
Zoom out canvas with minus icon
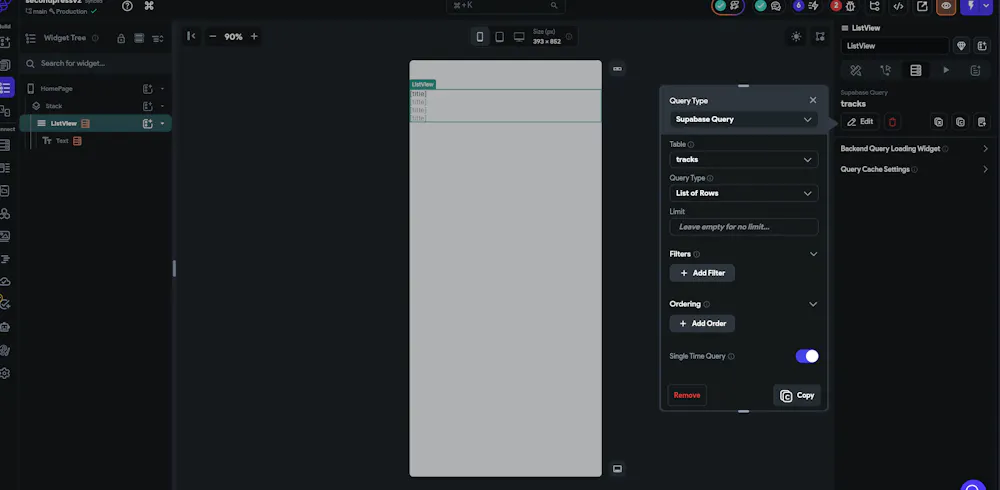coord(213,36)
